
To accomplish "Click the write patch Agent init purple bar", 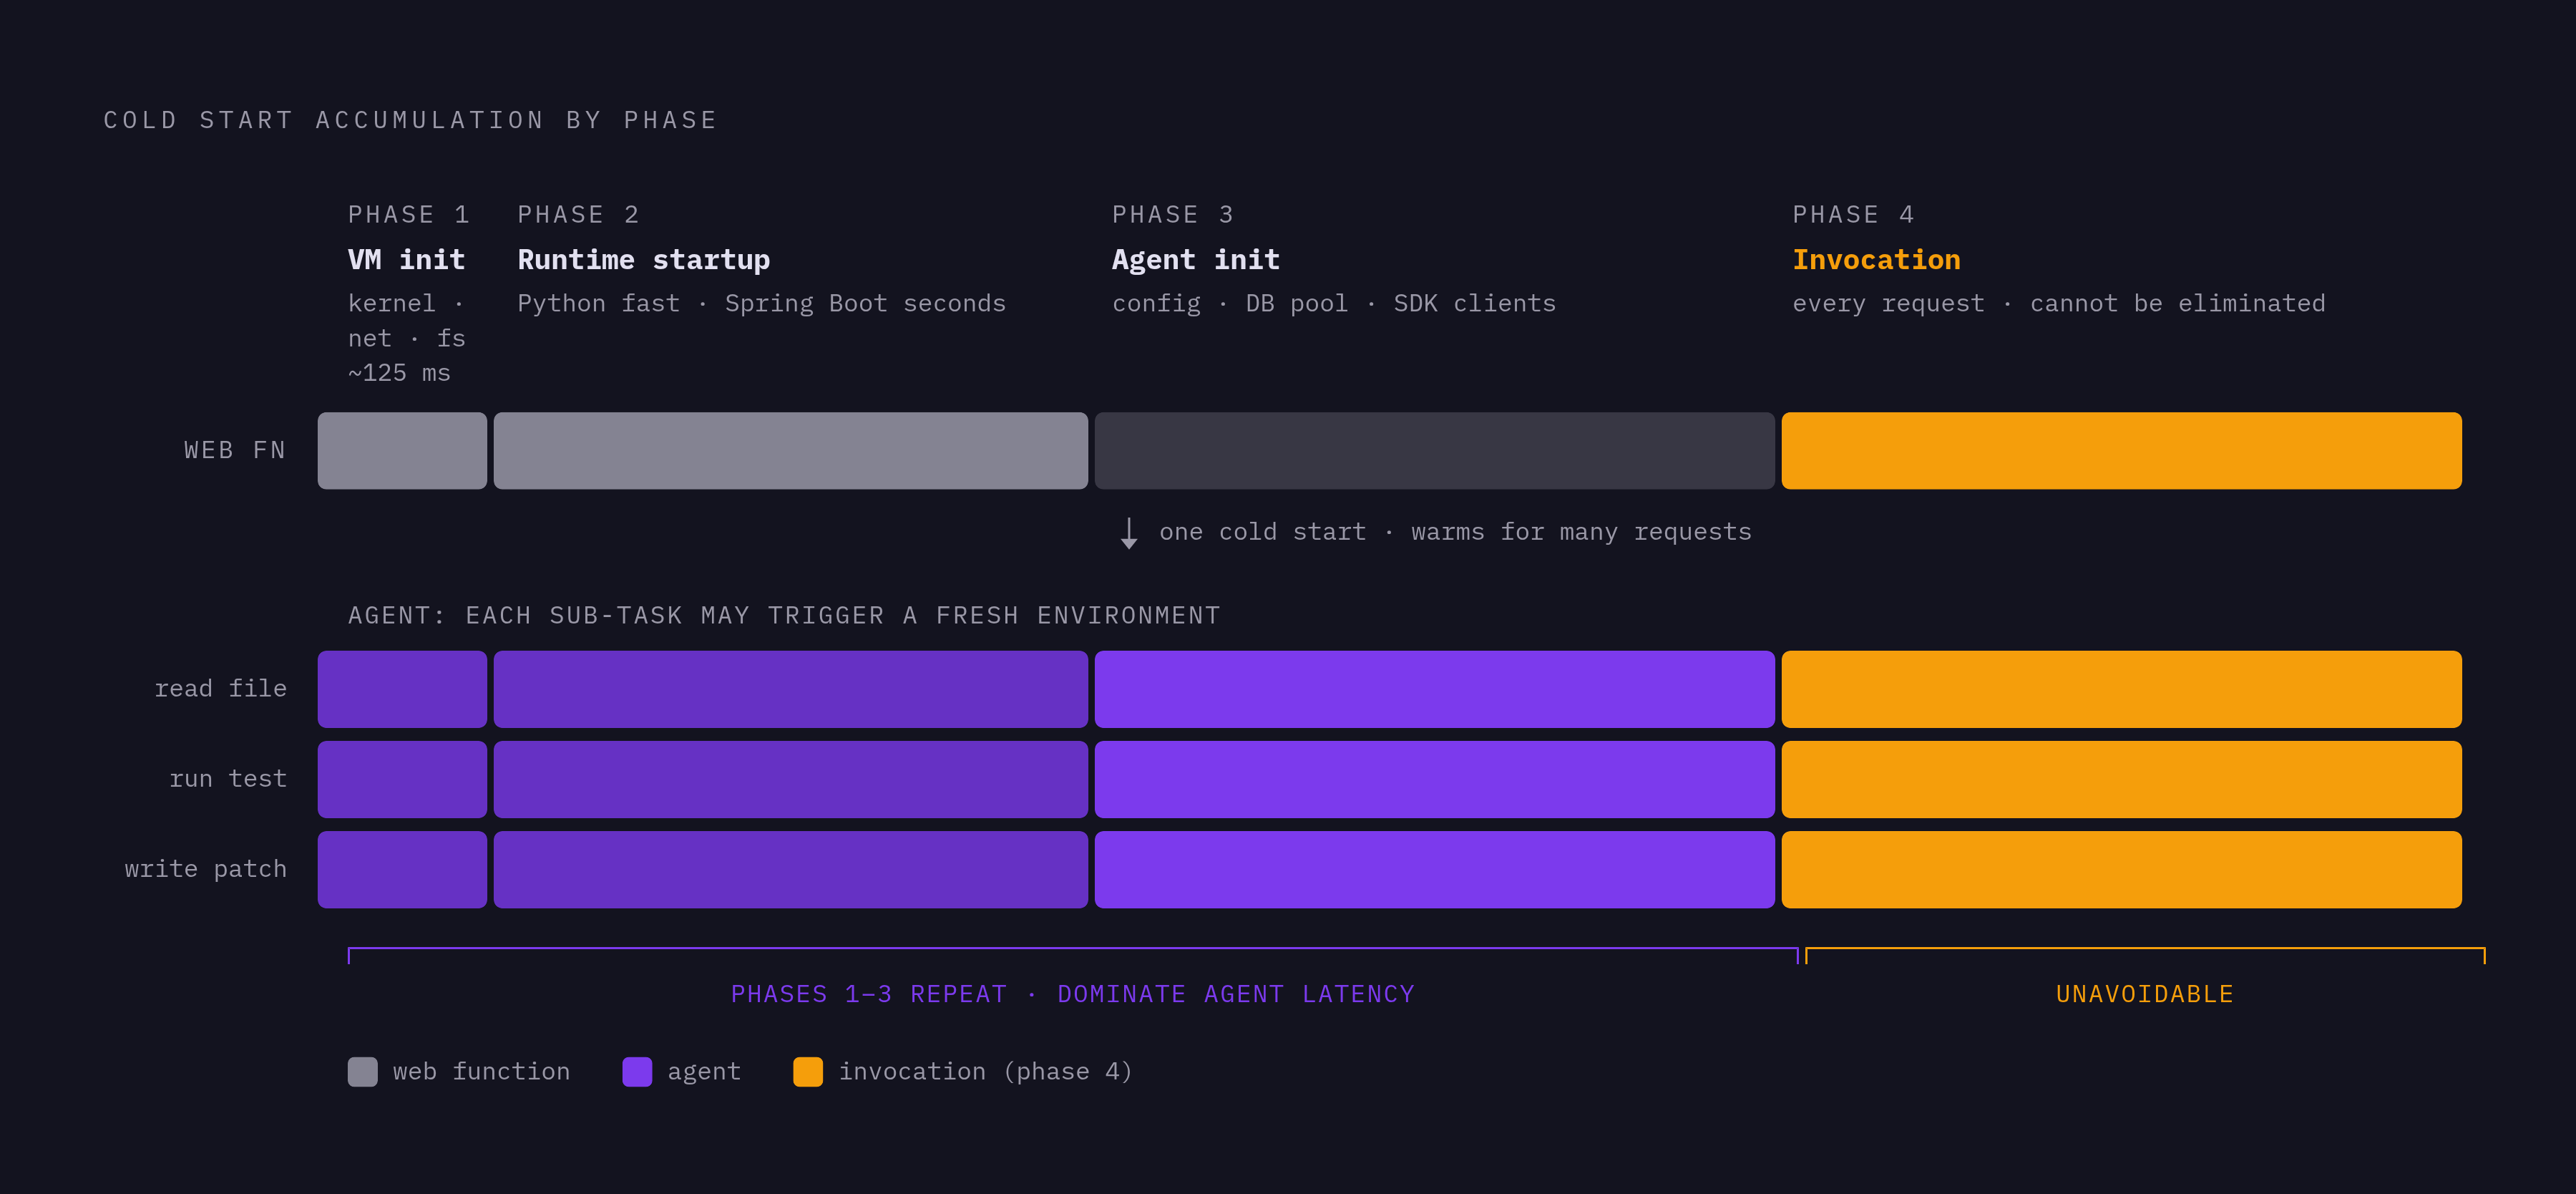I will pos(1435,870).
